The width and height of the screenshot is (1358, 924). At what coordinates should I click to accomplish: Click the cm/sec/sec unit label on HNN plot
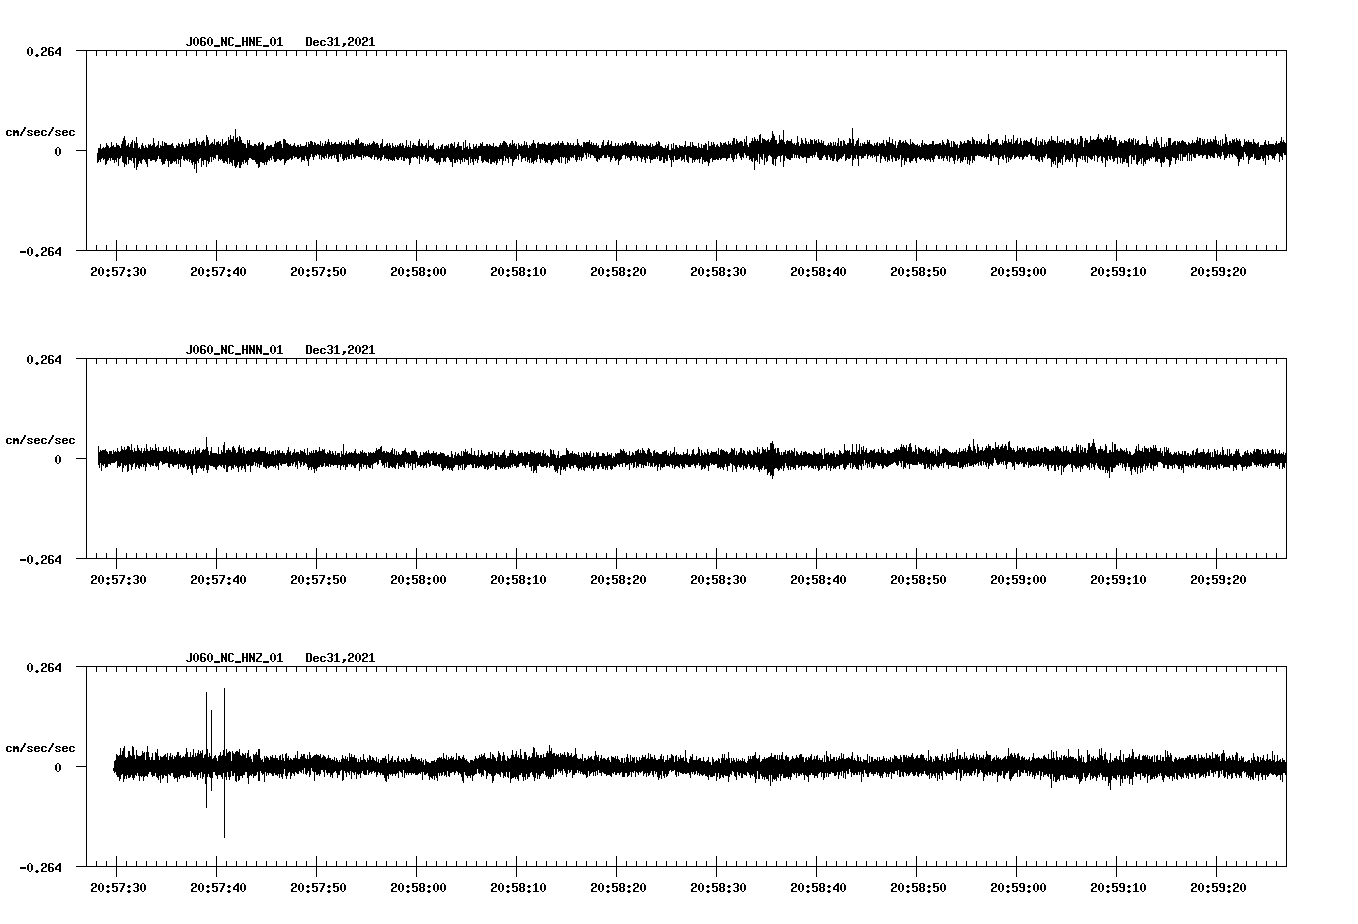coord(40,440)
